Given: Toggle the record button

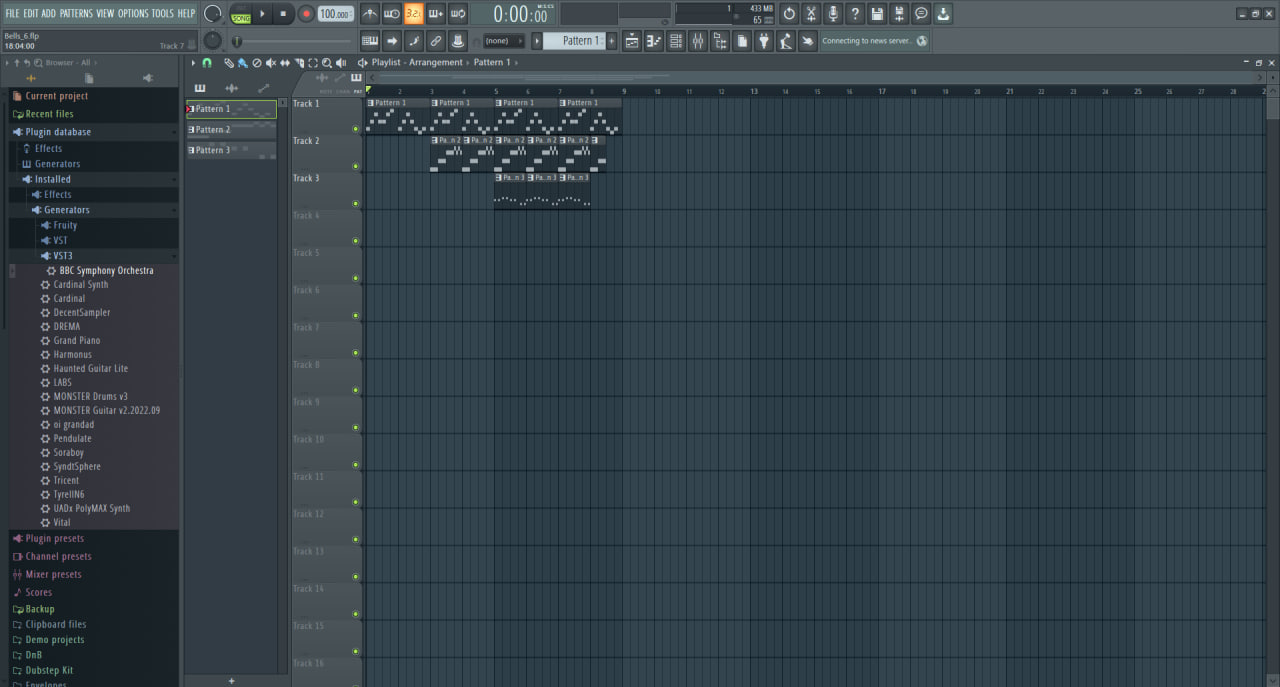Looking at the screenshot, I should tap(306, 14).
